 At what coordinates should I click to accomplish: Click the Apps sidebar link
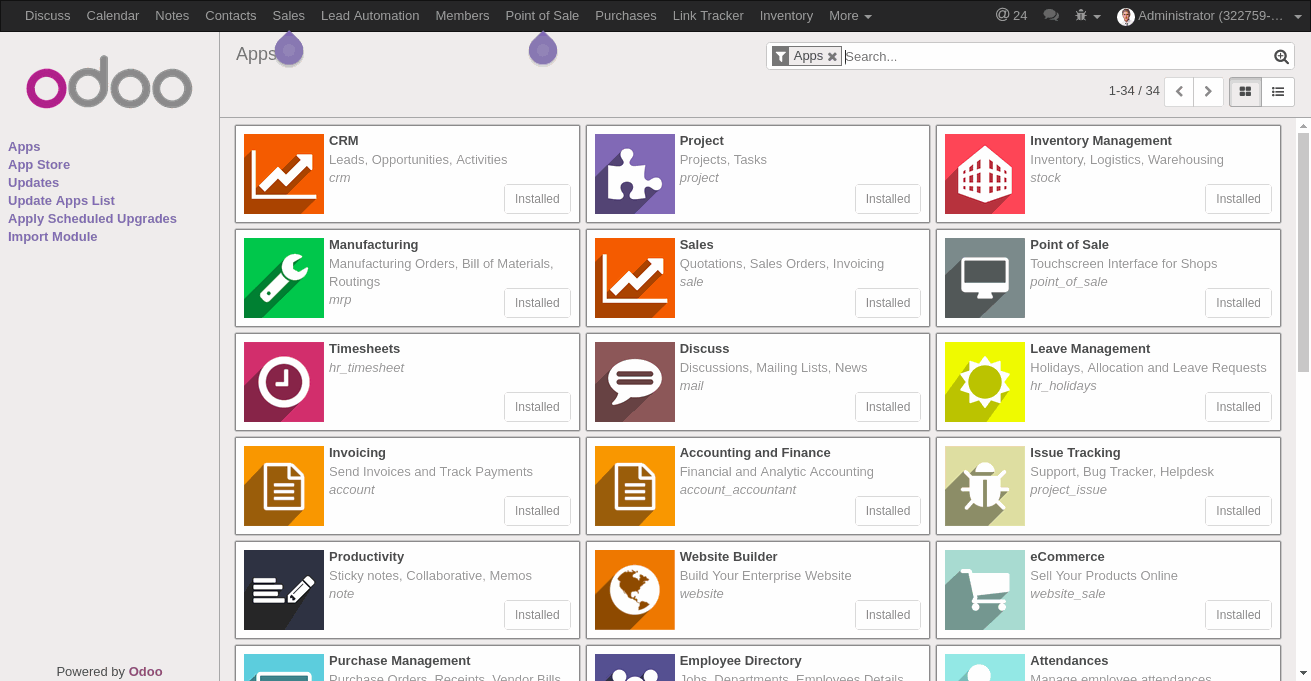coord(24,147)
